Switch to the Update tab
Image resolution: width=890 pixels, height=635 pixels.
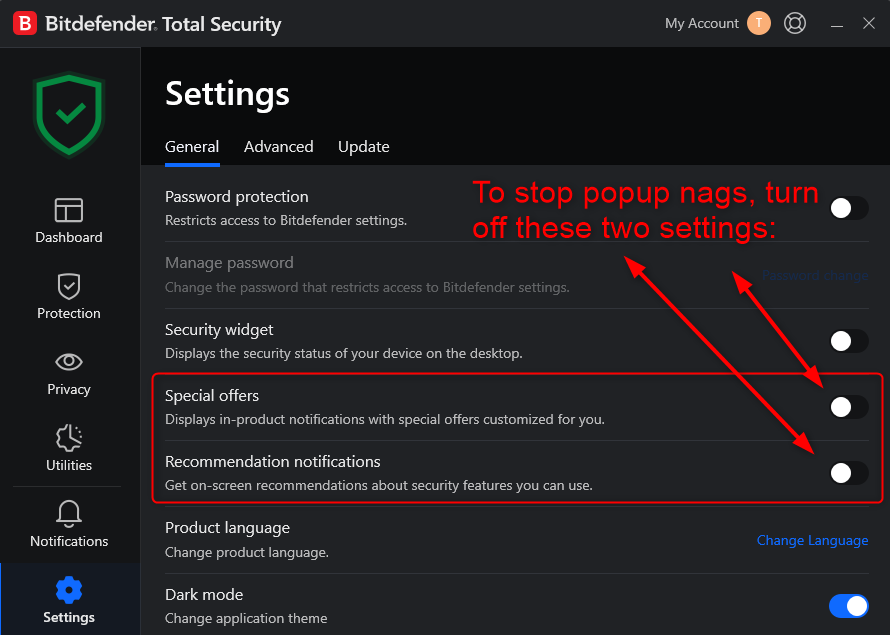pos(363,147)
